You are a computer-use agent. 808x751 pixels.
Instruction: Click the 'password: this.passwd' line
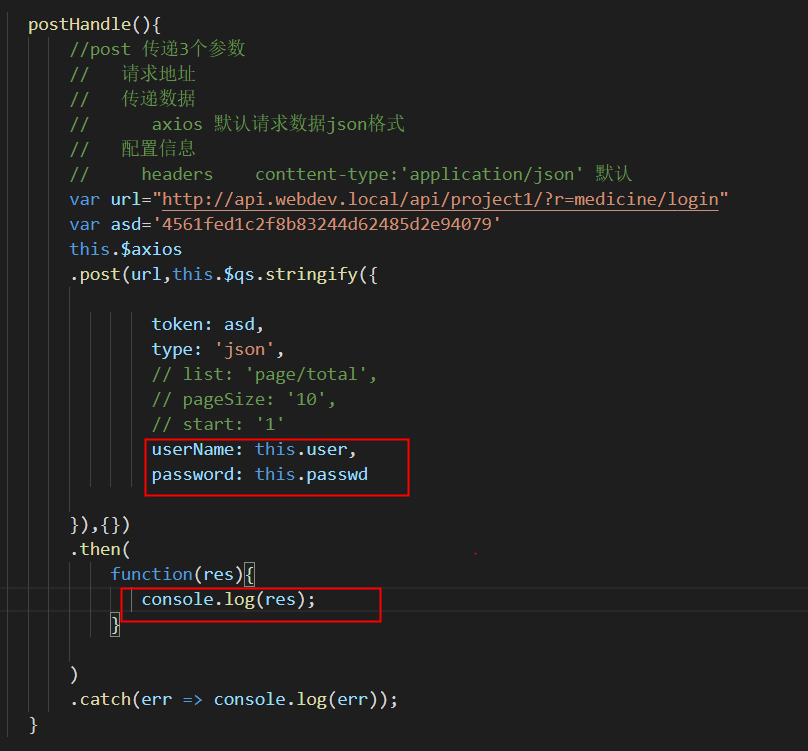point(260,475)
